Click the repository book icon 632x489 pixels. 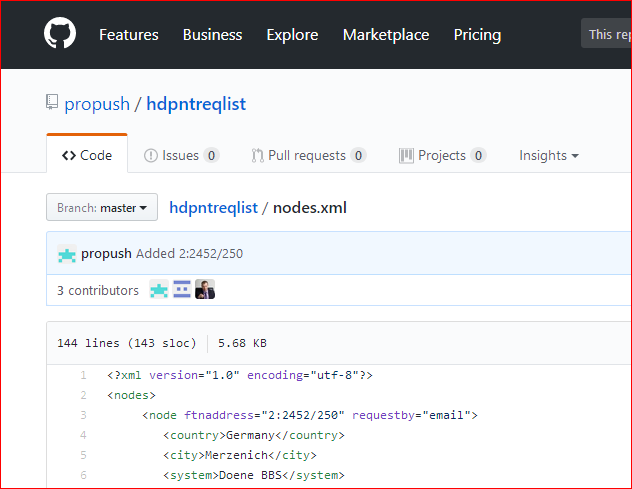click(x=52, y=102)
